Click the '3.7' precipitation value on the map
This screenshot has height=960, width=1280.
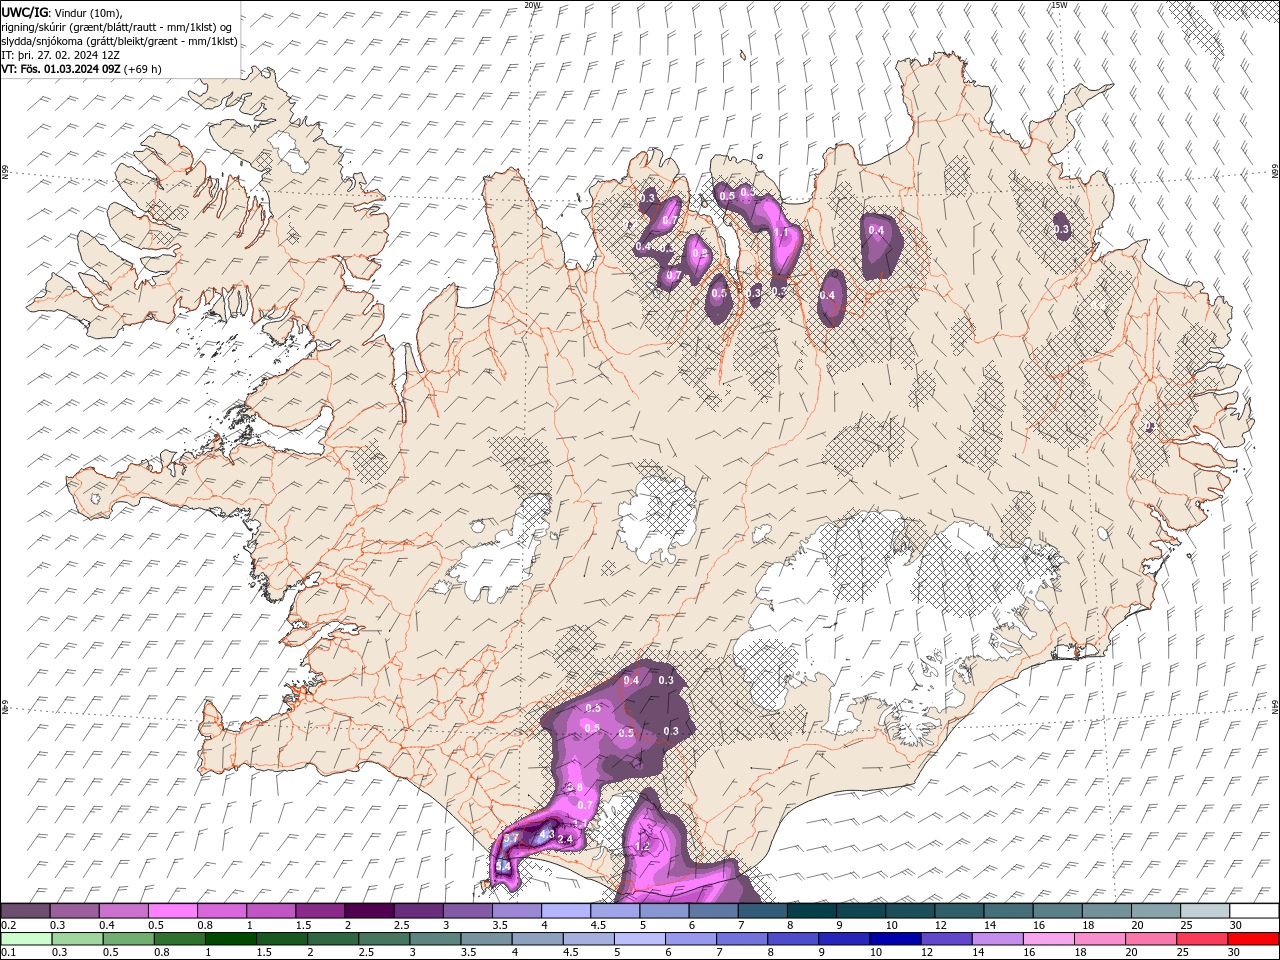511,839
